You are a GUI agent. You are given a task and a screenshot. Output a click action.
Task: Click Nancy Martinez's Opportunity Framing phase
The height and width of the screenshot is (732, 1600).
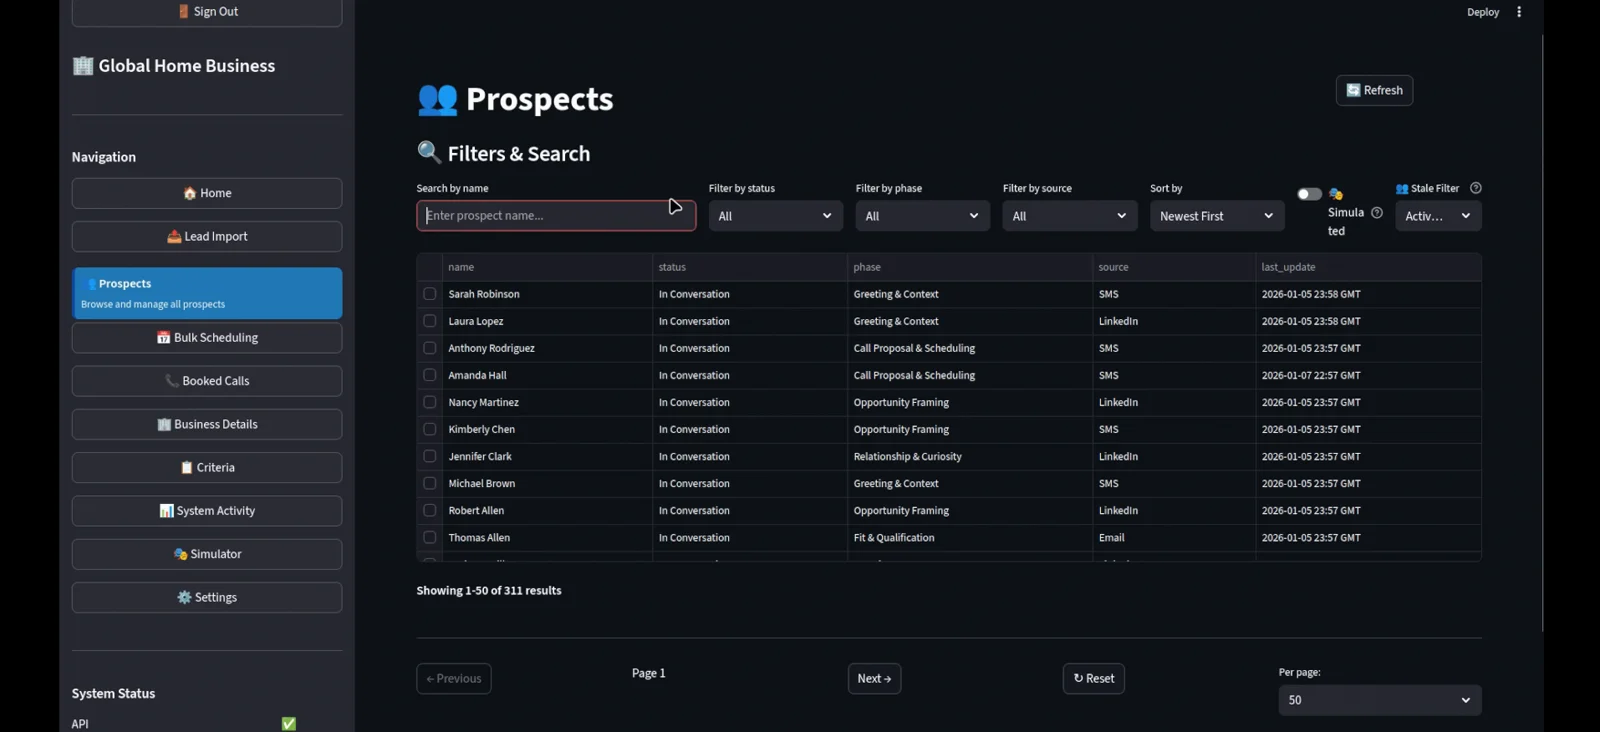970,402
